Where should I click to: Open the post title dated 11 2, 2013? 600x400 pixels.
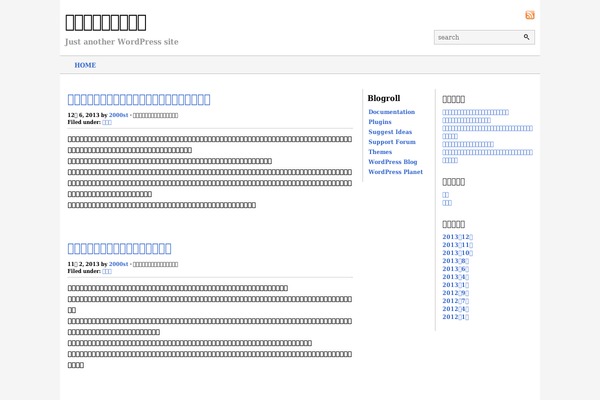119,248
